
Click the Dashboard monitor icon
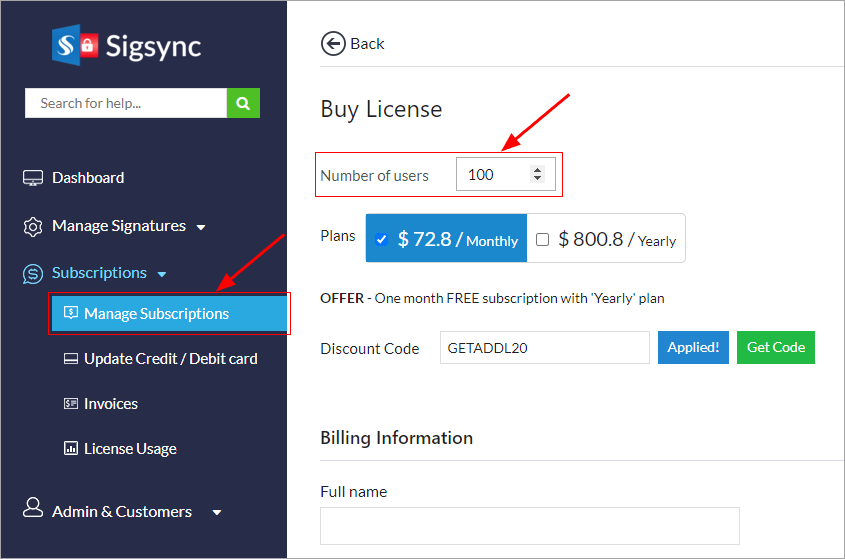click(34, 178)
